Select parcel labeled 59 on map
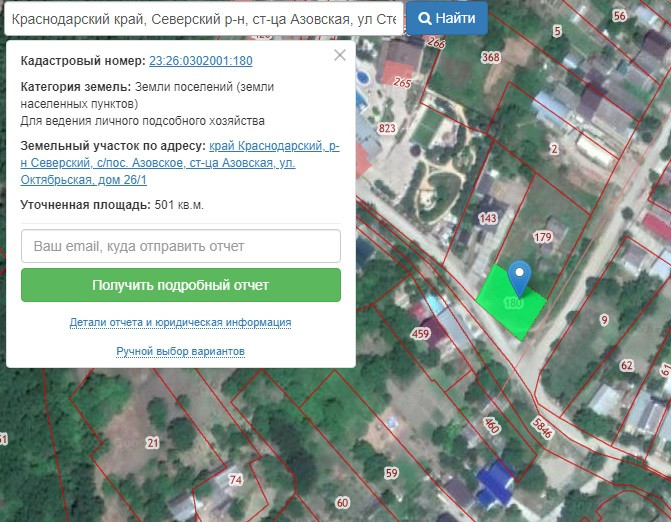 click(x=392, y=473)
